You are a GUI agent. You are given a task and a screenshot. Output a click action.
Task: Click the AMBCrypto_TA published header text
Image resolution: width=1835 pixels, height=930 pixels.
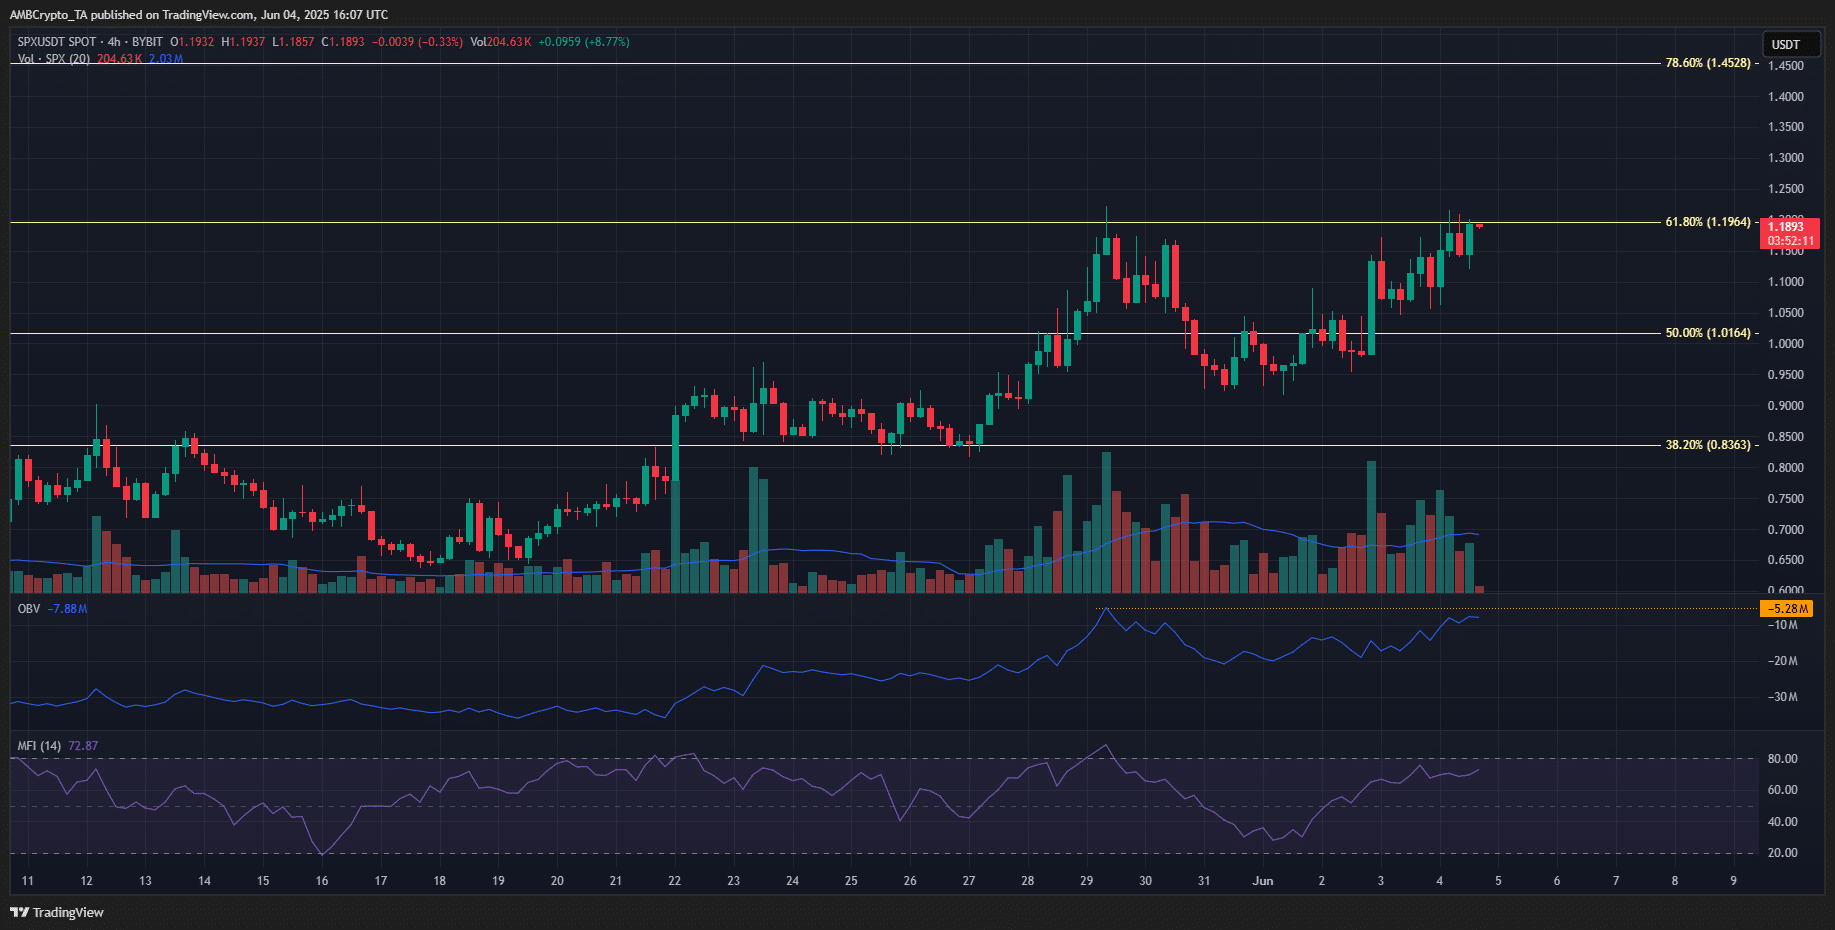click(x=199, y=14)
